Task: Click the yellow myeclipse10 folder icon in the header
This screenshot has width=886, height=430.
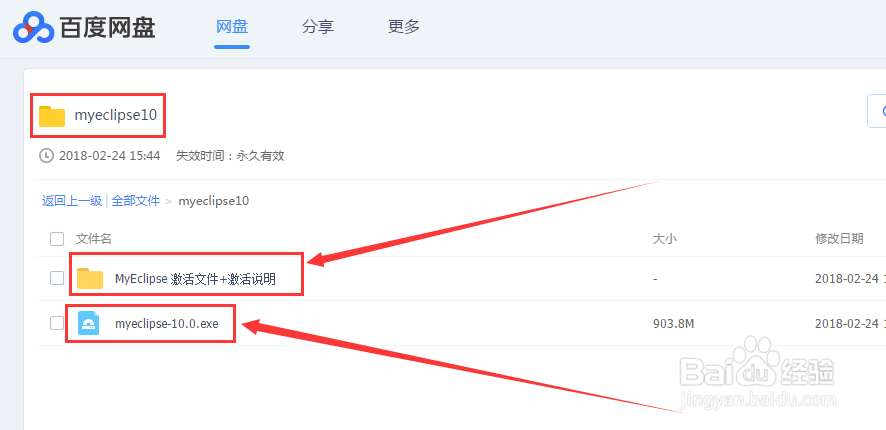Action: [52, 116]
